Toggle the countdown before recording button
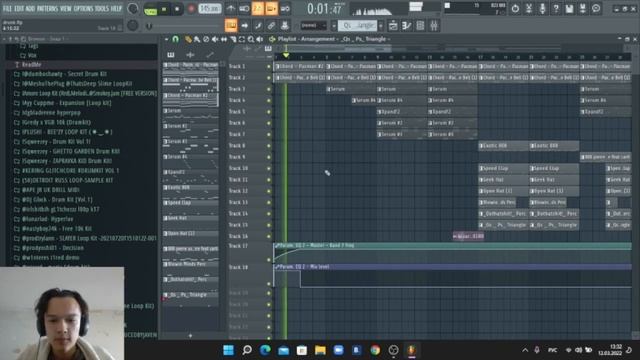Viewport: 640px width, 360px height. click(258, 9)
